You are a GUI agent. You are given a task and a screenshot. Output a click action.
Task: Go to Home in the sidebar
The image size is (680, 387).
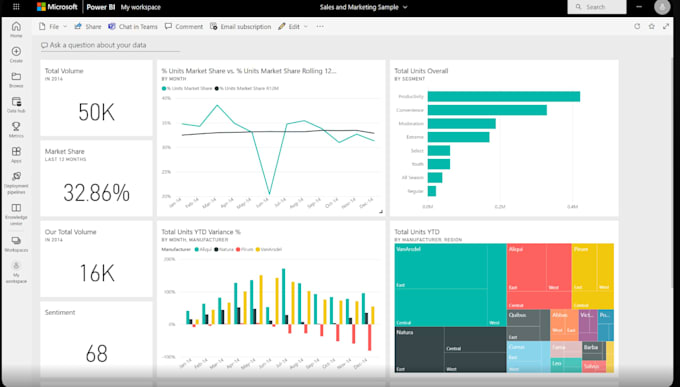point(16,30)
